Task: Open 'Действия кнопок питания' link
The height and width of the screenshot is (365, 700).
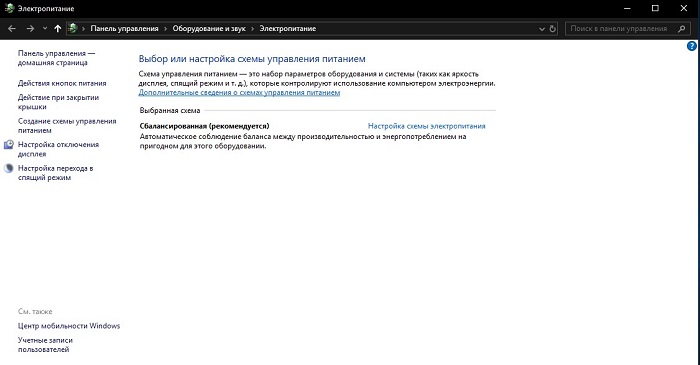Action: click(x=62, y=83)
